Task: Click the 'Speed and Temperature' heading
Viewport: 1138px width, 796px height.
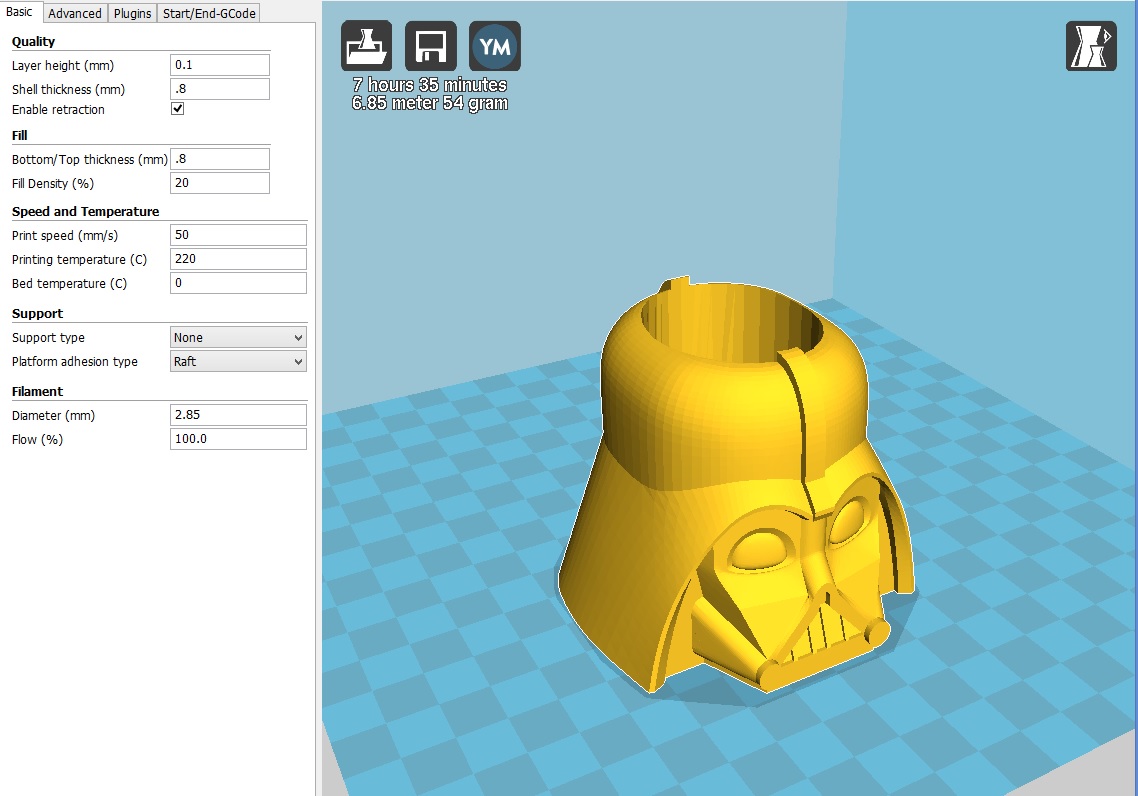Action: point(86,211)
